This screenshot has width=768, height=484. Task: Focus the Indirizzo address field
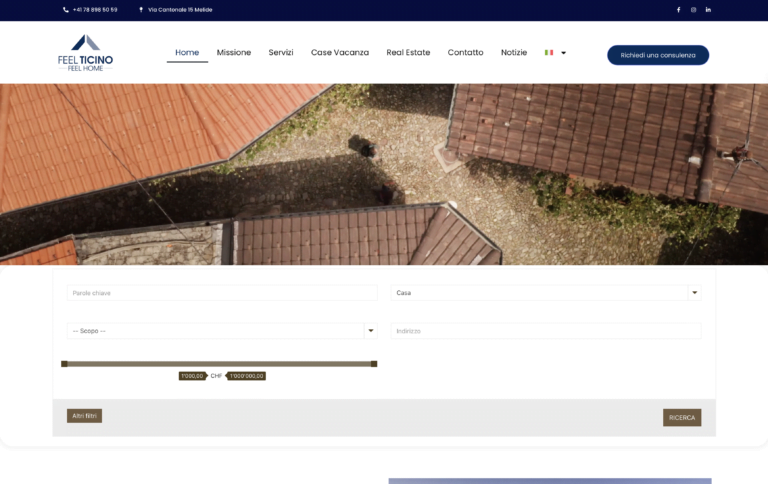coord(546,331)
